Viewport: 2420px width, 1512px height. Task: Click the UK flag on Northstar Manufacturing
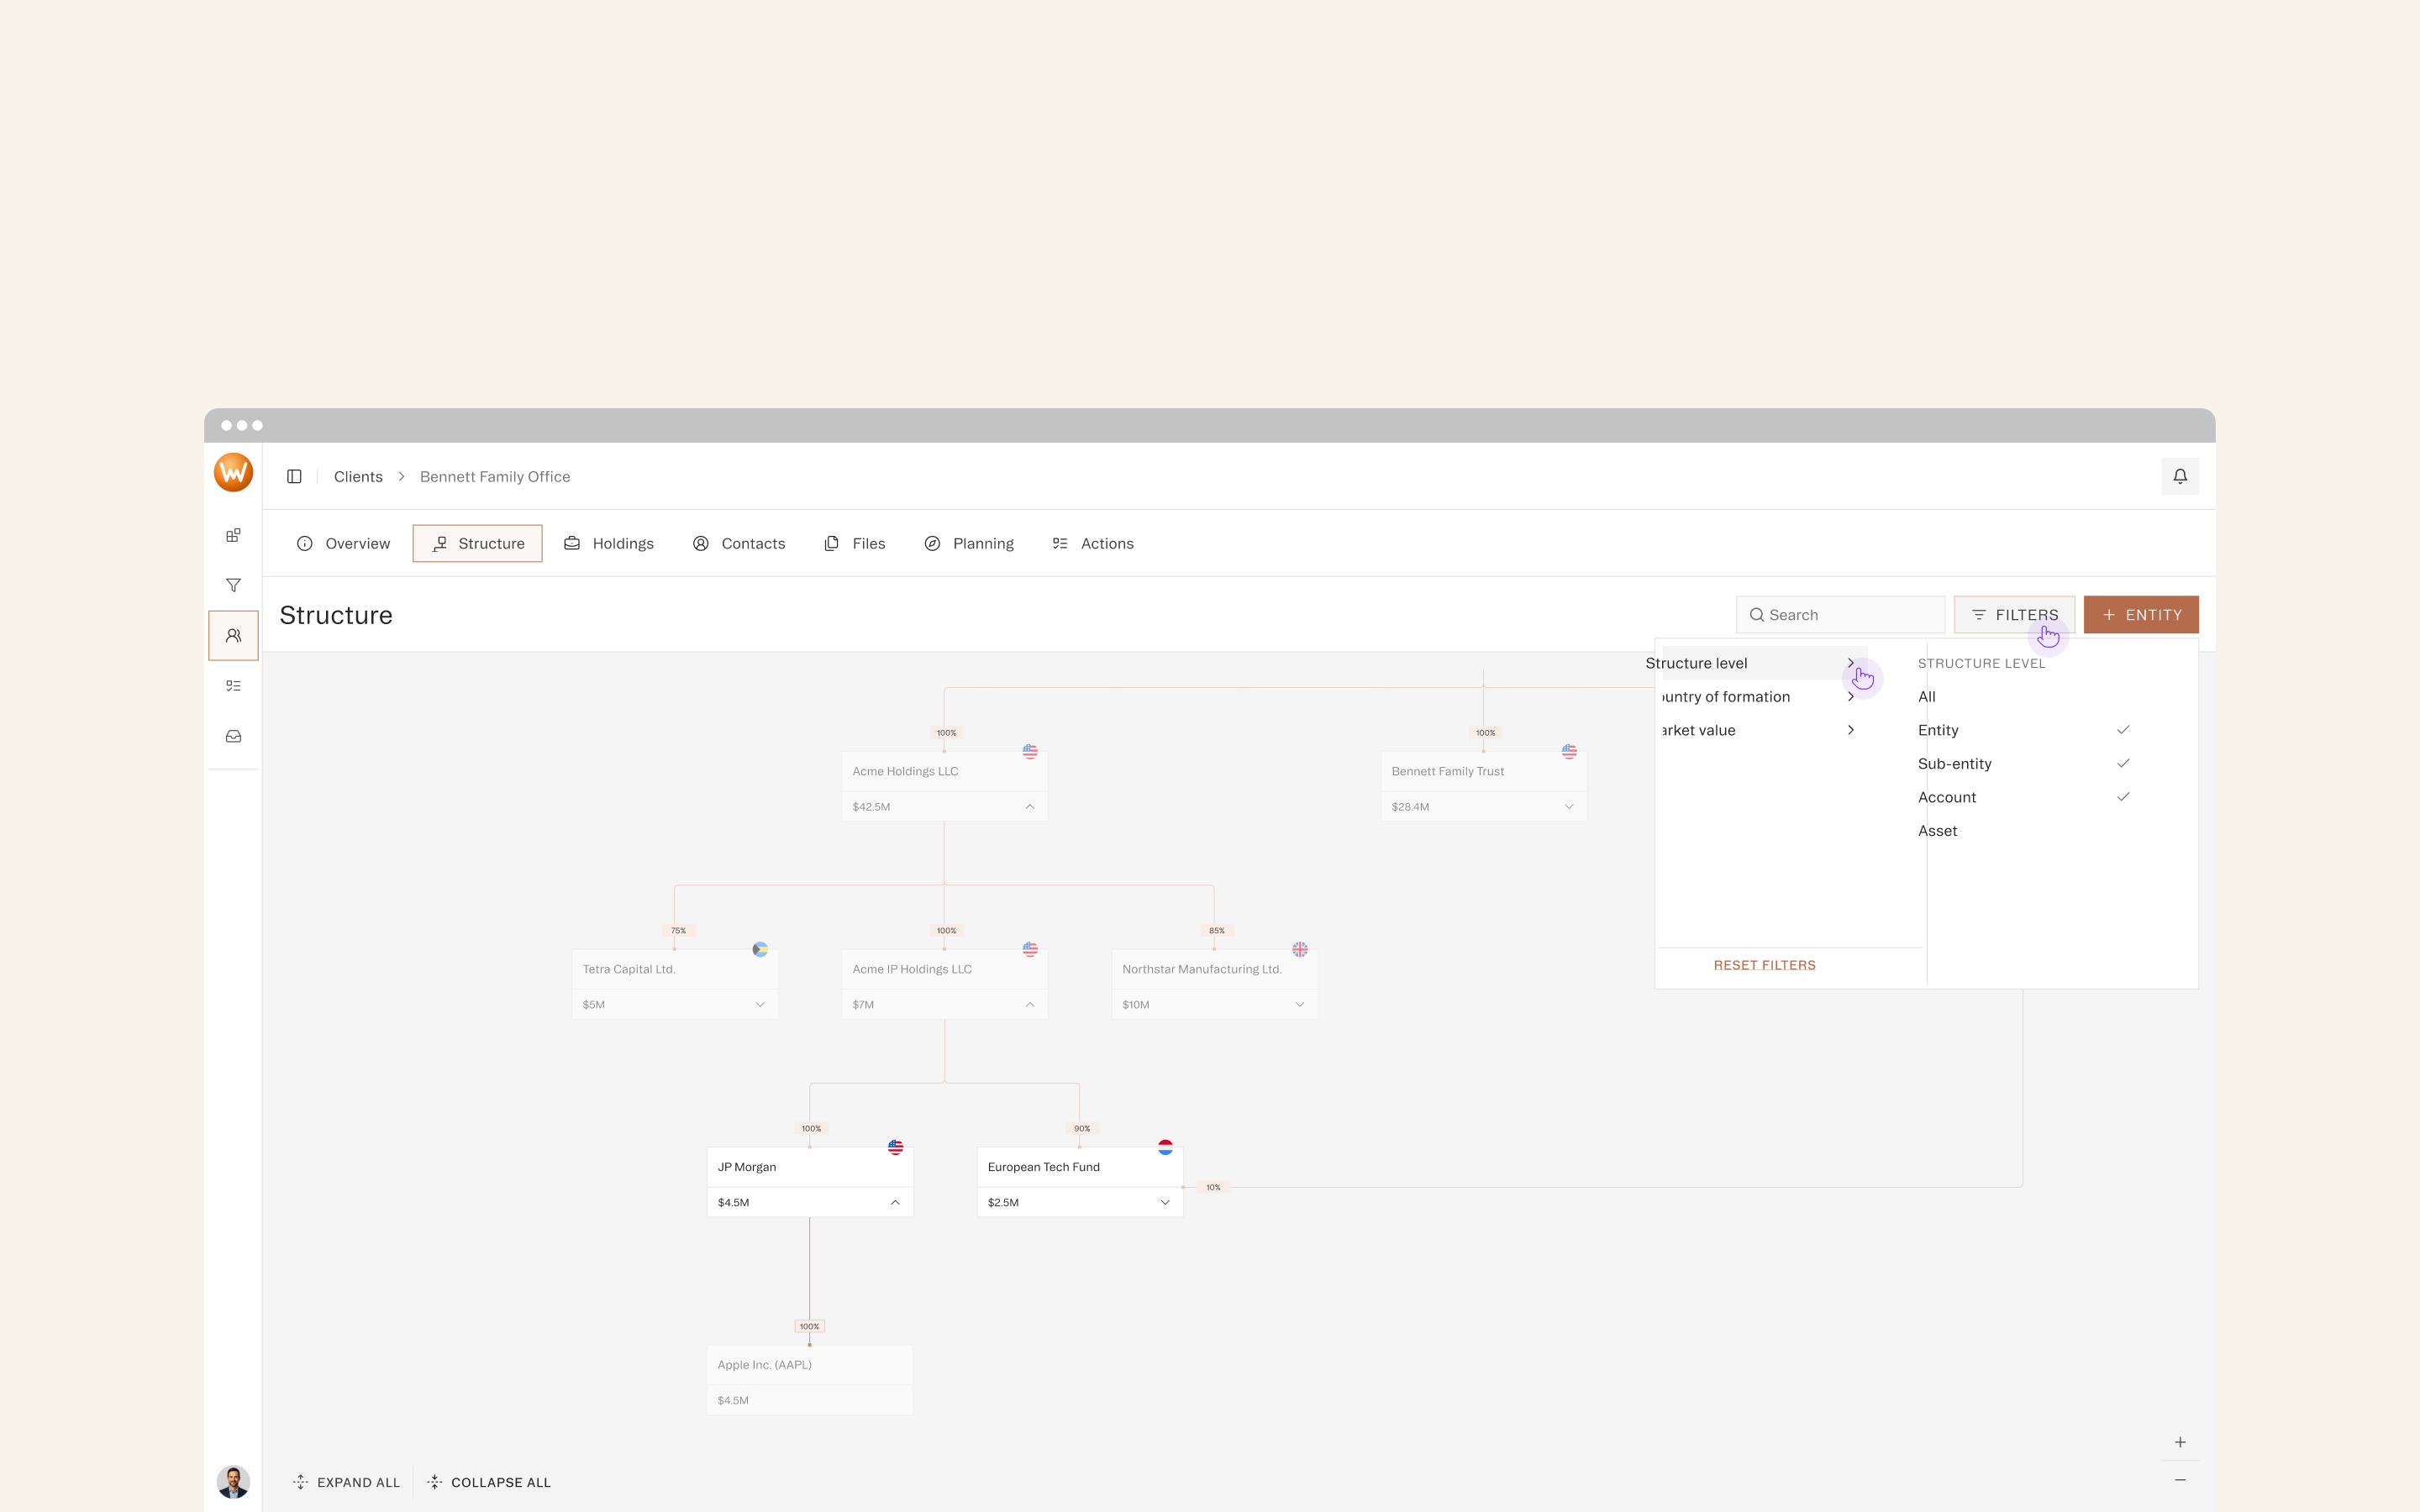(1300, 949)
